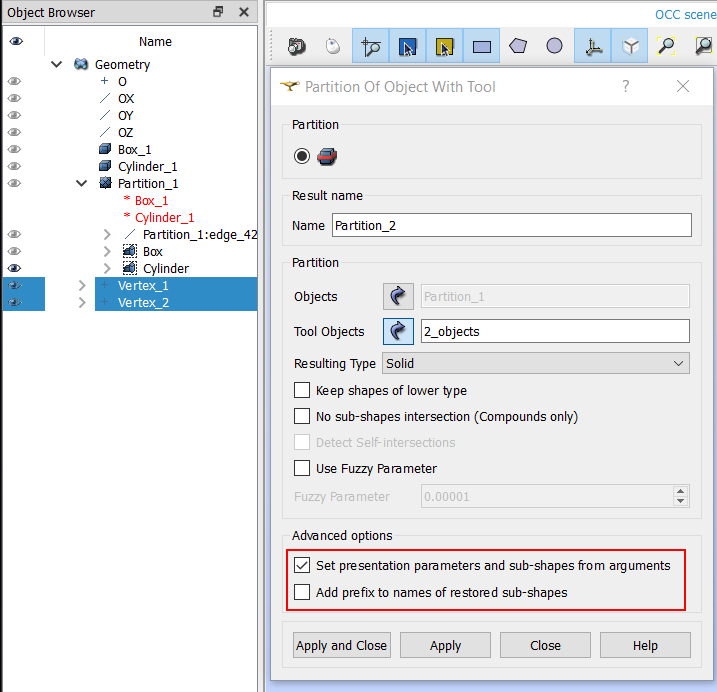Switch to the OCC scene tab
The height and width of the screenshot is (692, 717).
pyautogui.click(x=685, y=15)
